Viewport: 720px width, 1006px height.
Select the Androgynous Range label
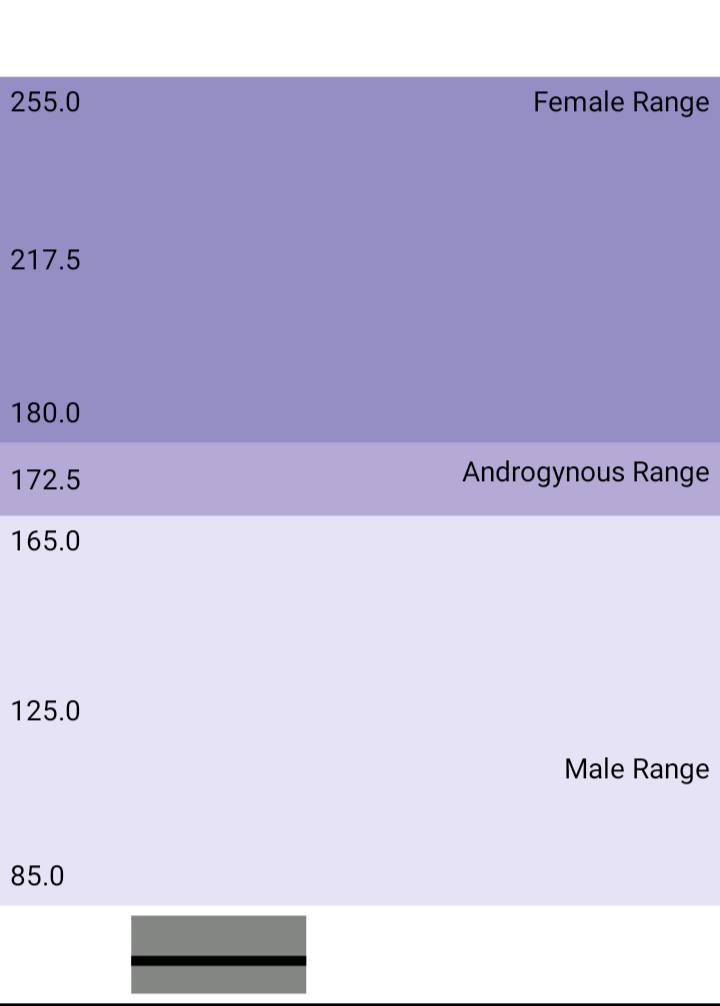point(586,473)
